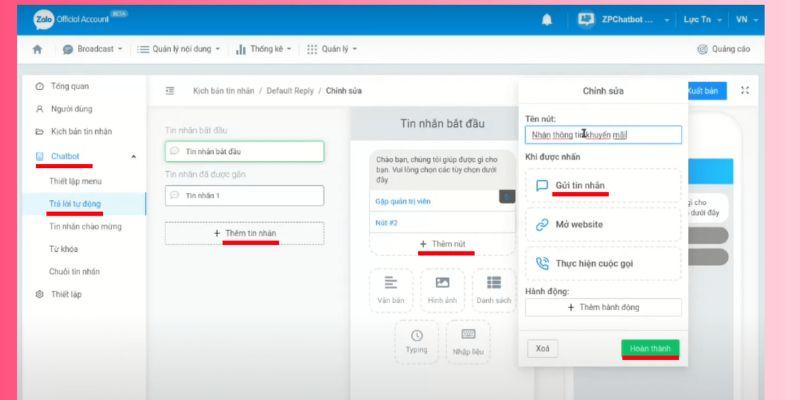Select Trả lời tự động sub-item
This screenshot has width=800, height=400.
pyautogui.click(x=75, y=204)
